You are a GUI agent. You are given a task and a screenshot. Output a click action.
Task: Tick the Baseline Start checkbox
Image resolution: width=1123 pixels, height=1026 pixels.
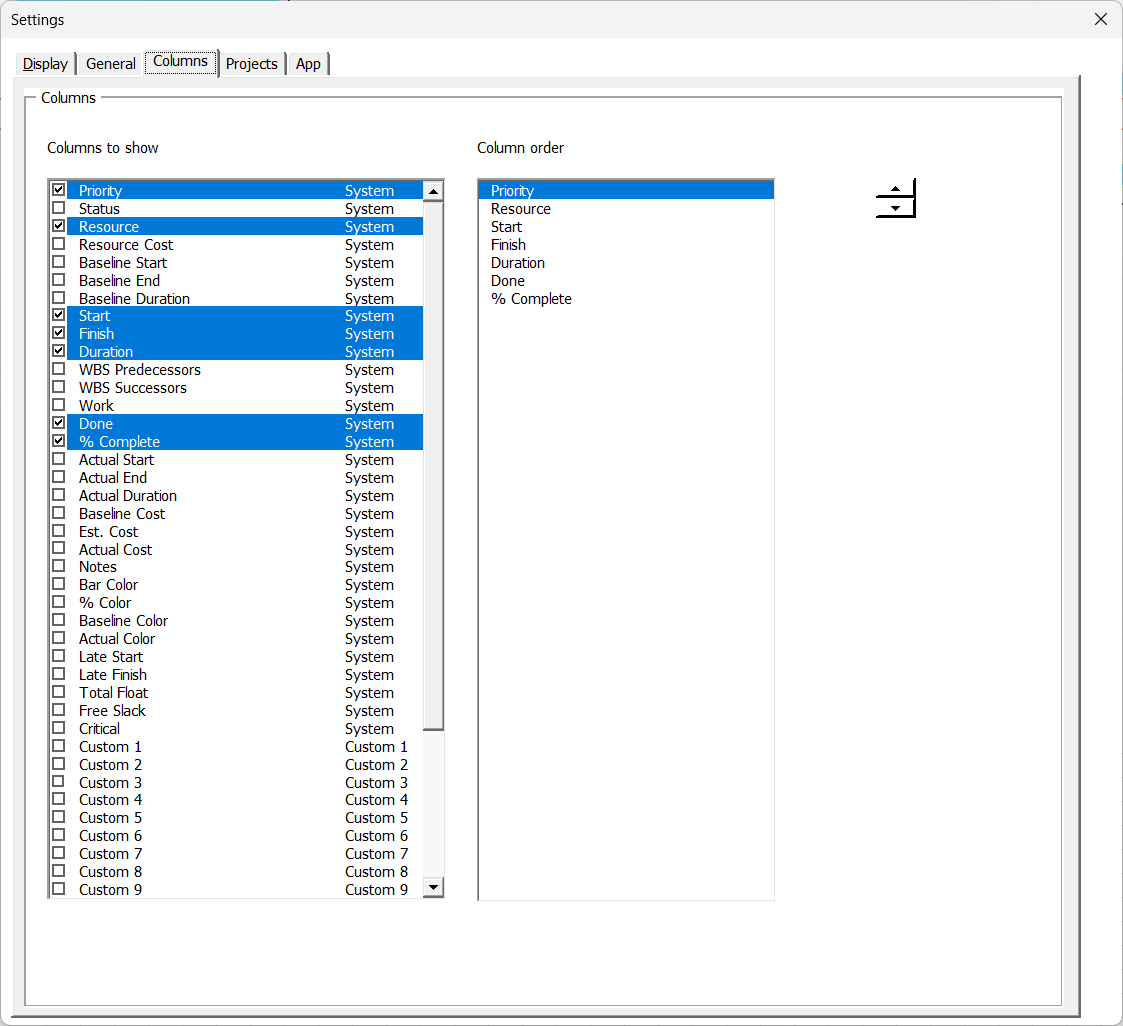59,262
